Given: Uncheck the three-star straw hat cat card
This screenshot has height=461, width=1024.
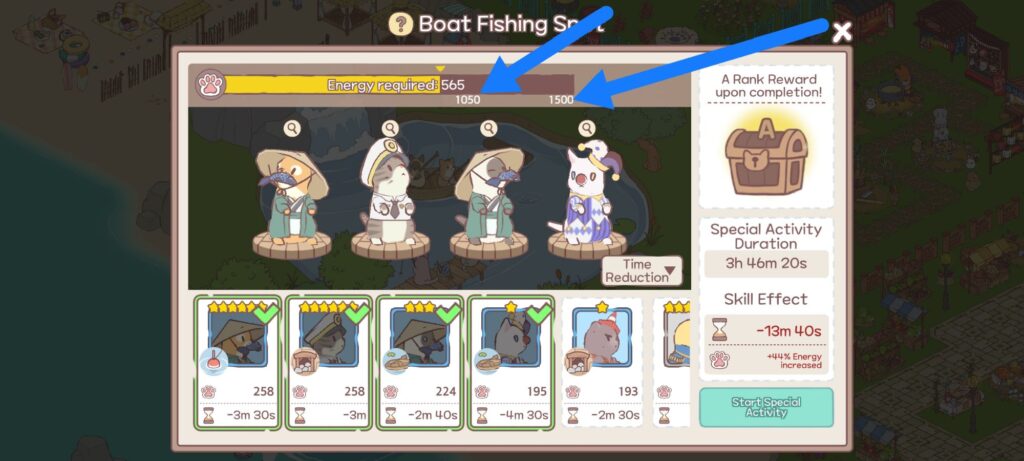Looking at the screenshot, I should [x=420, y=362].
